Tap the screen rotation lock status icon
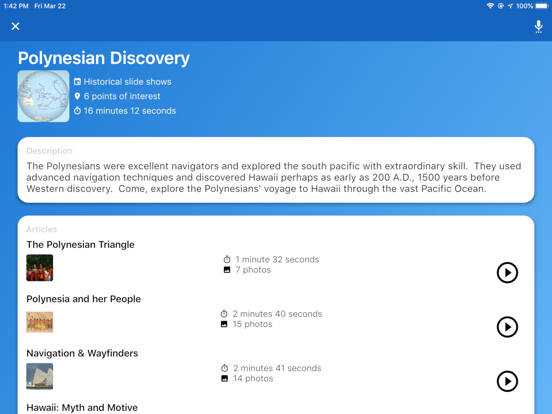This screenshot has width=552, height=414. click(x=501, y=6)
